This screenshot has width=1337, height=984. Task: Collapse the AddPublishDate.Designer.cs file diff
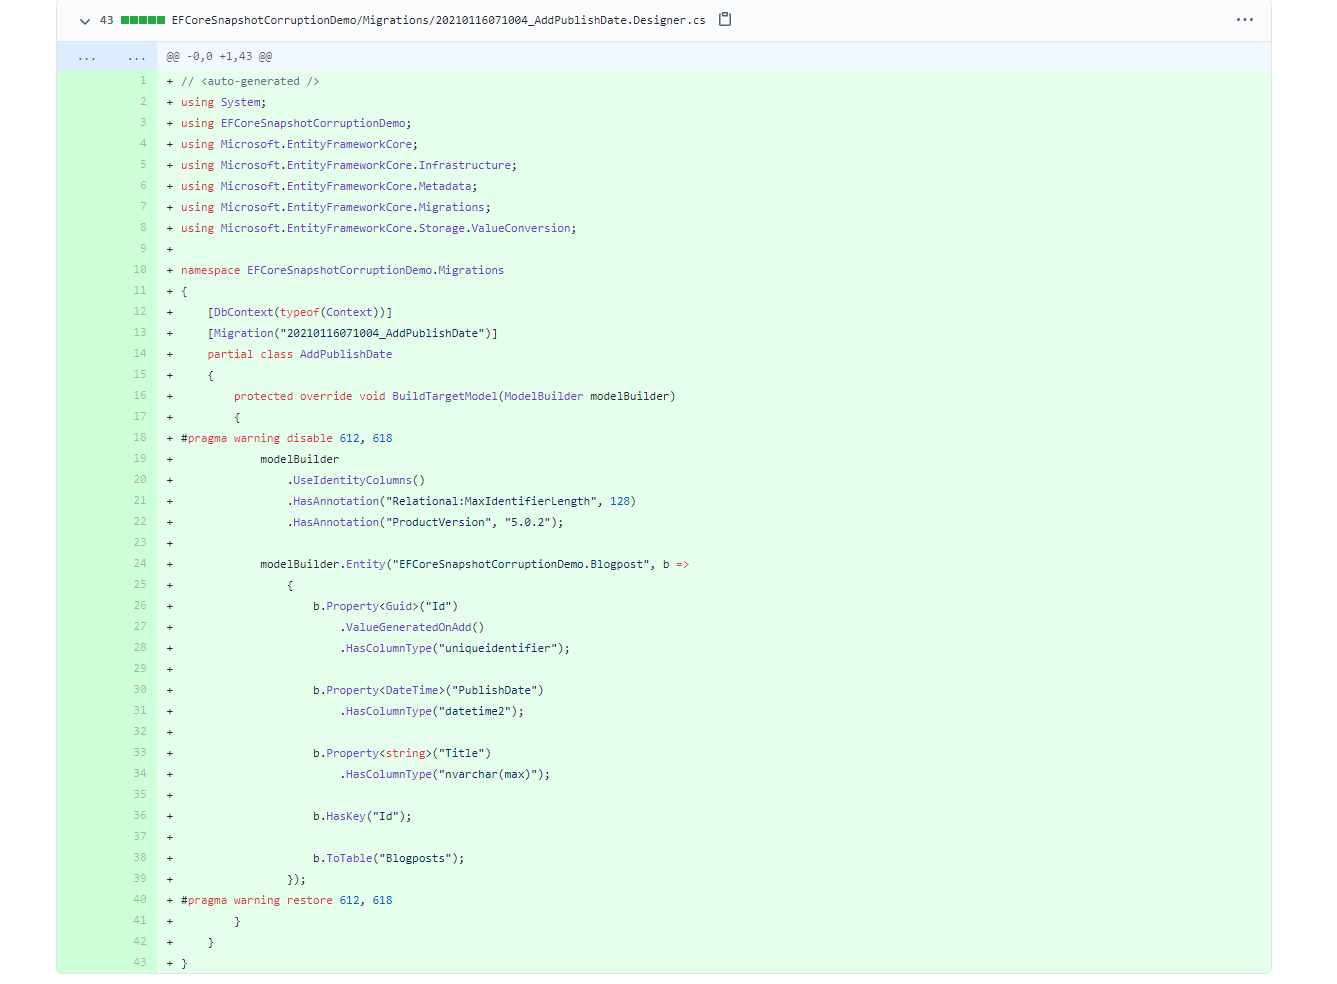(x=85, y=21)
